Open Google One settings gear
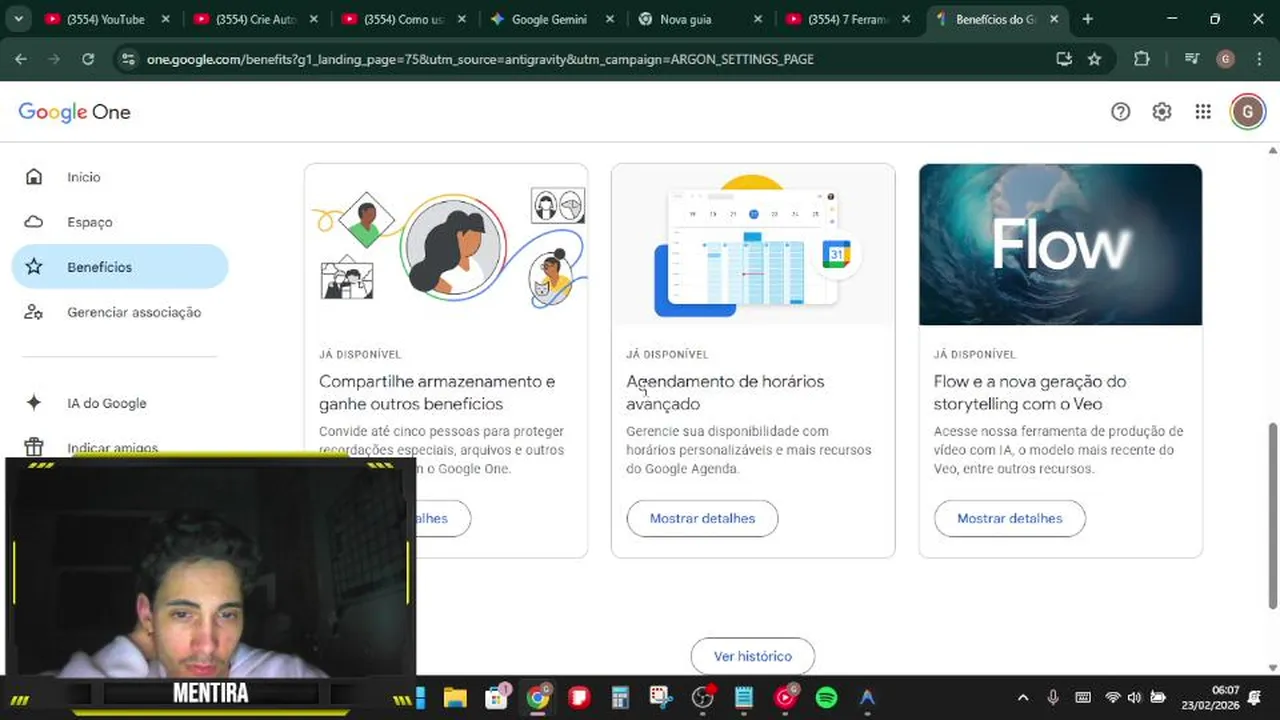 1161,112
